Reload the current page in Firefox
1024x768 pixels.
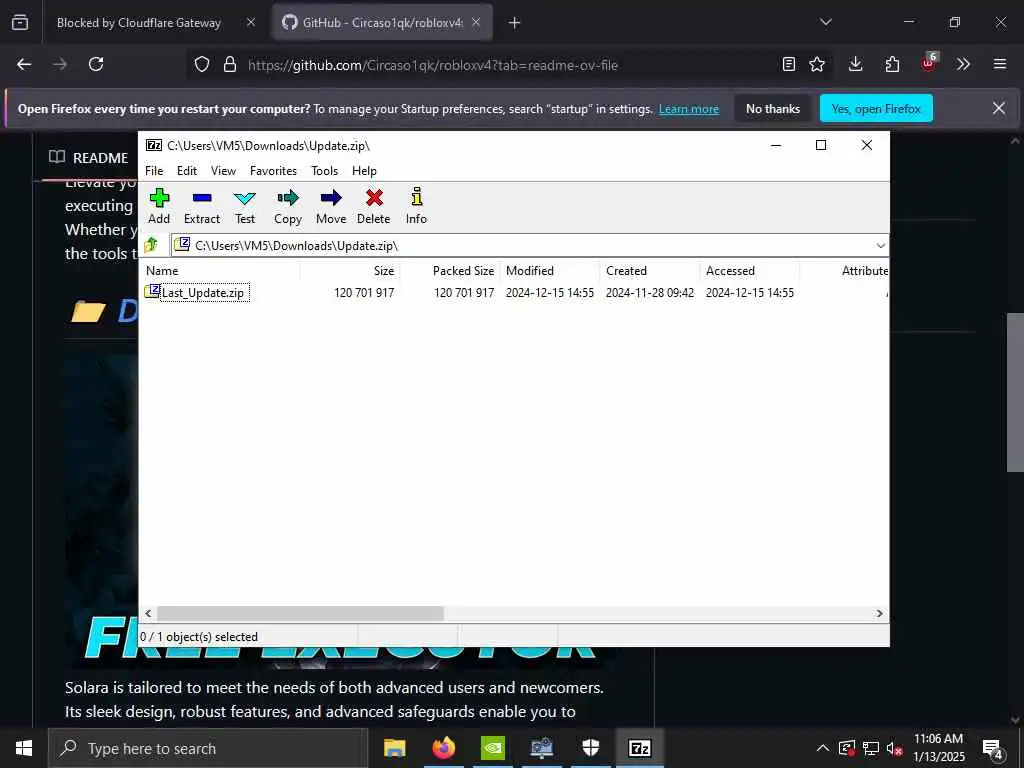(96, 64)
